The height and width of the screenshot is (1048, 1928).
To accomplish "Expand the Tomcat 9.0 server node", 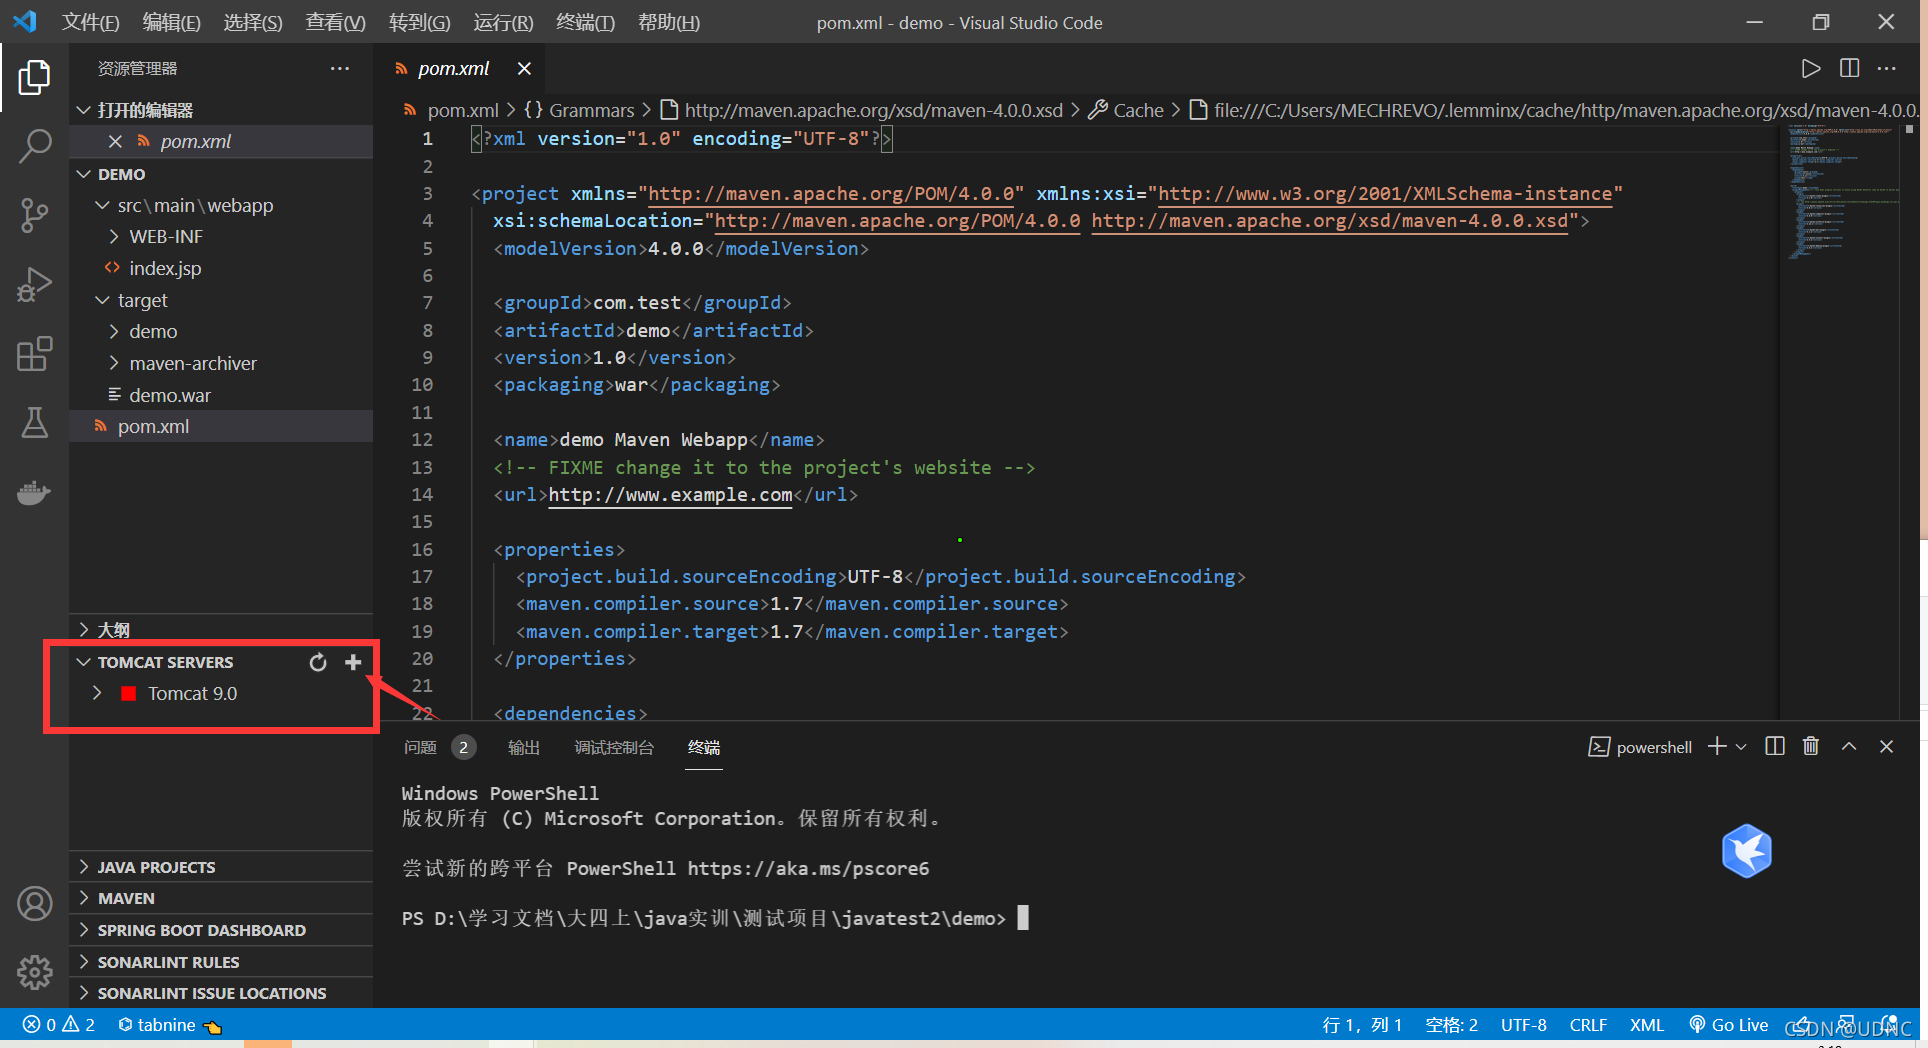I will [97, 692].
